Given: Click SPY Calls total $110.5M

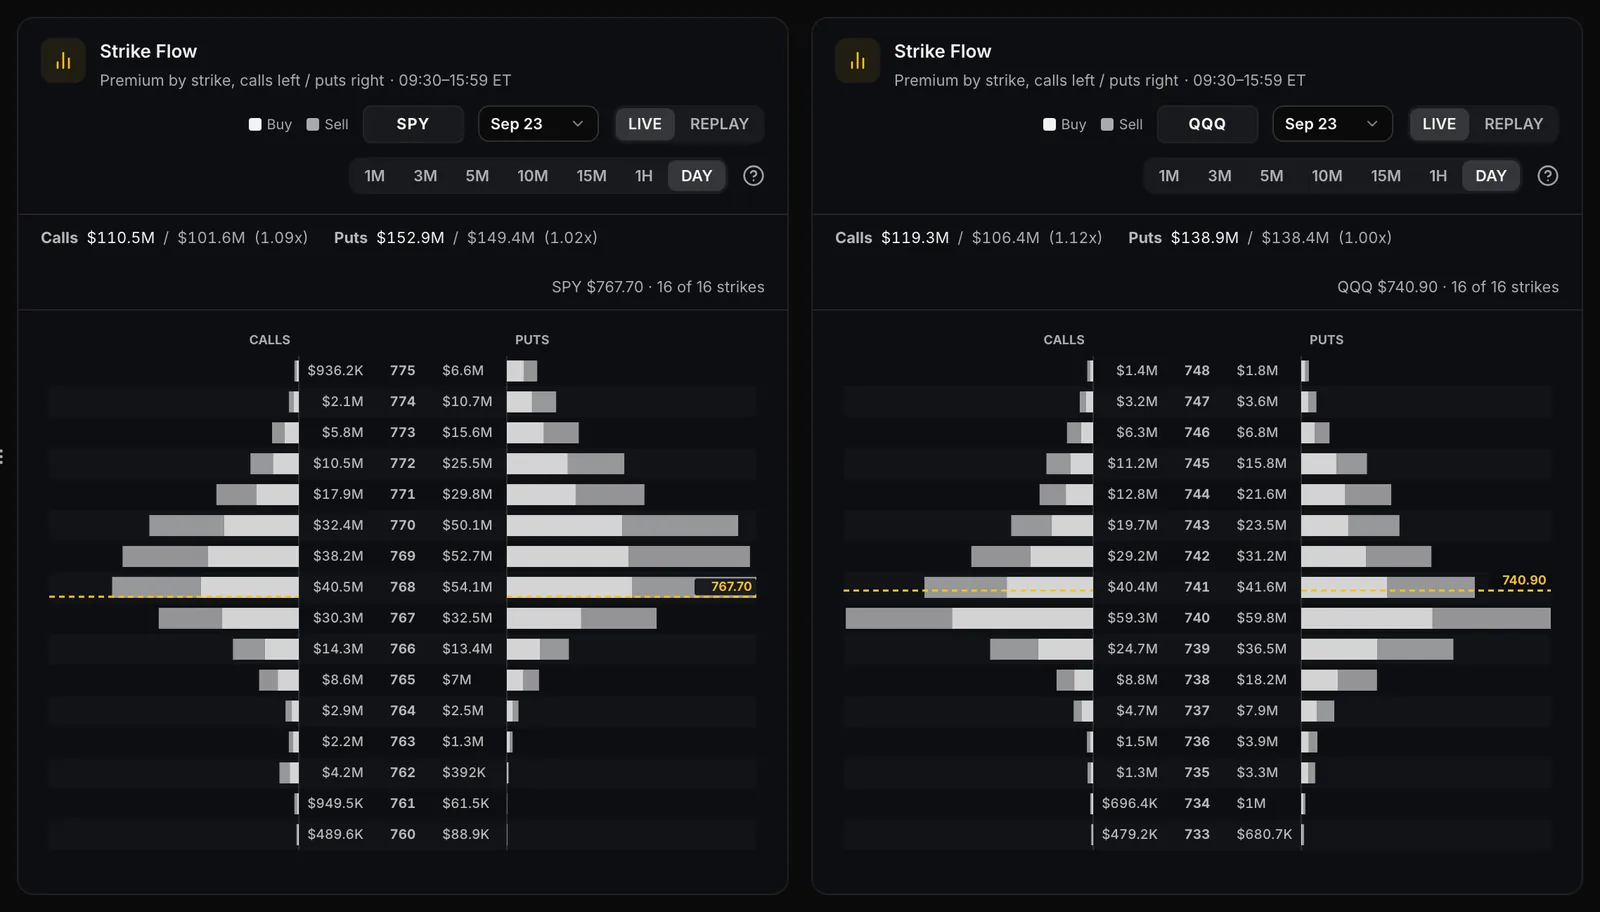Looking at the screenshot, I should point(121,238).
